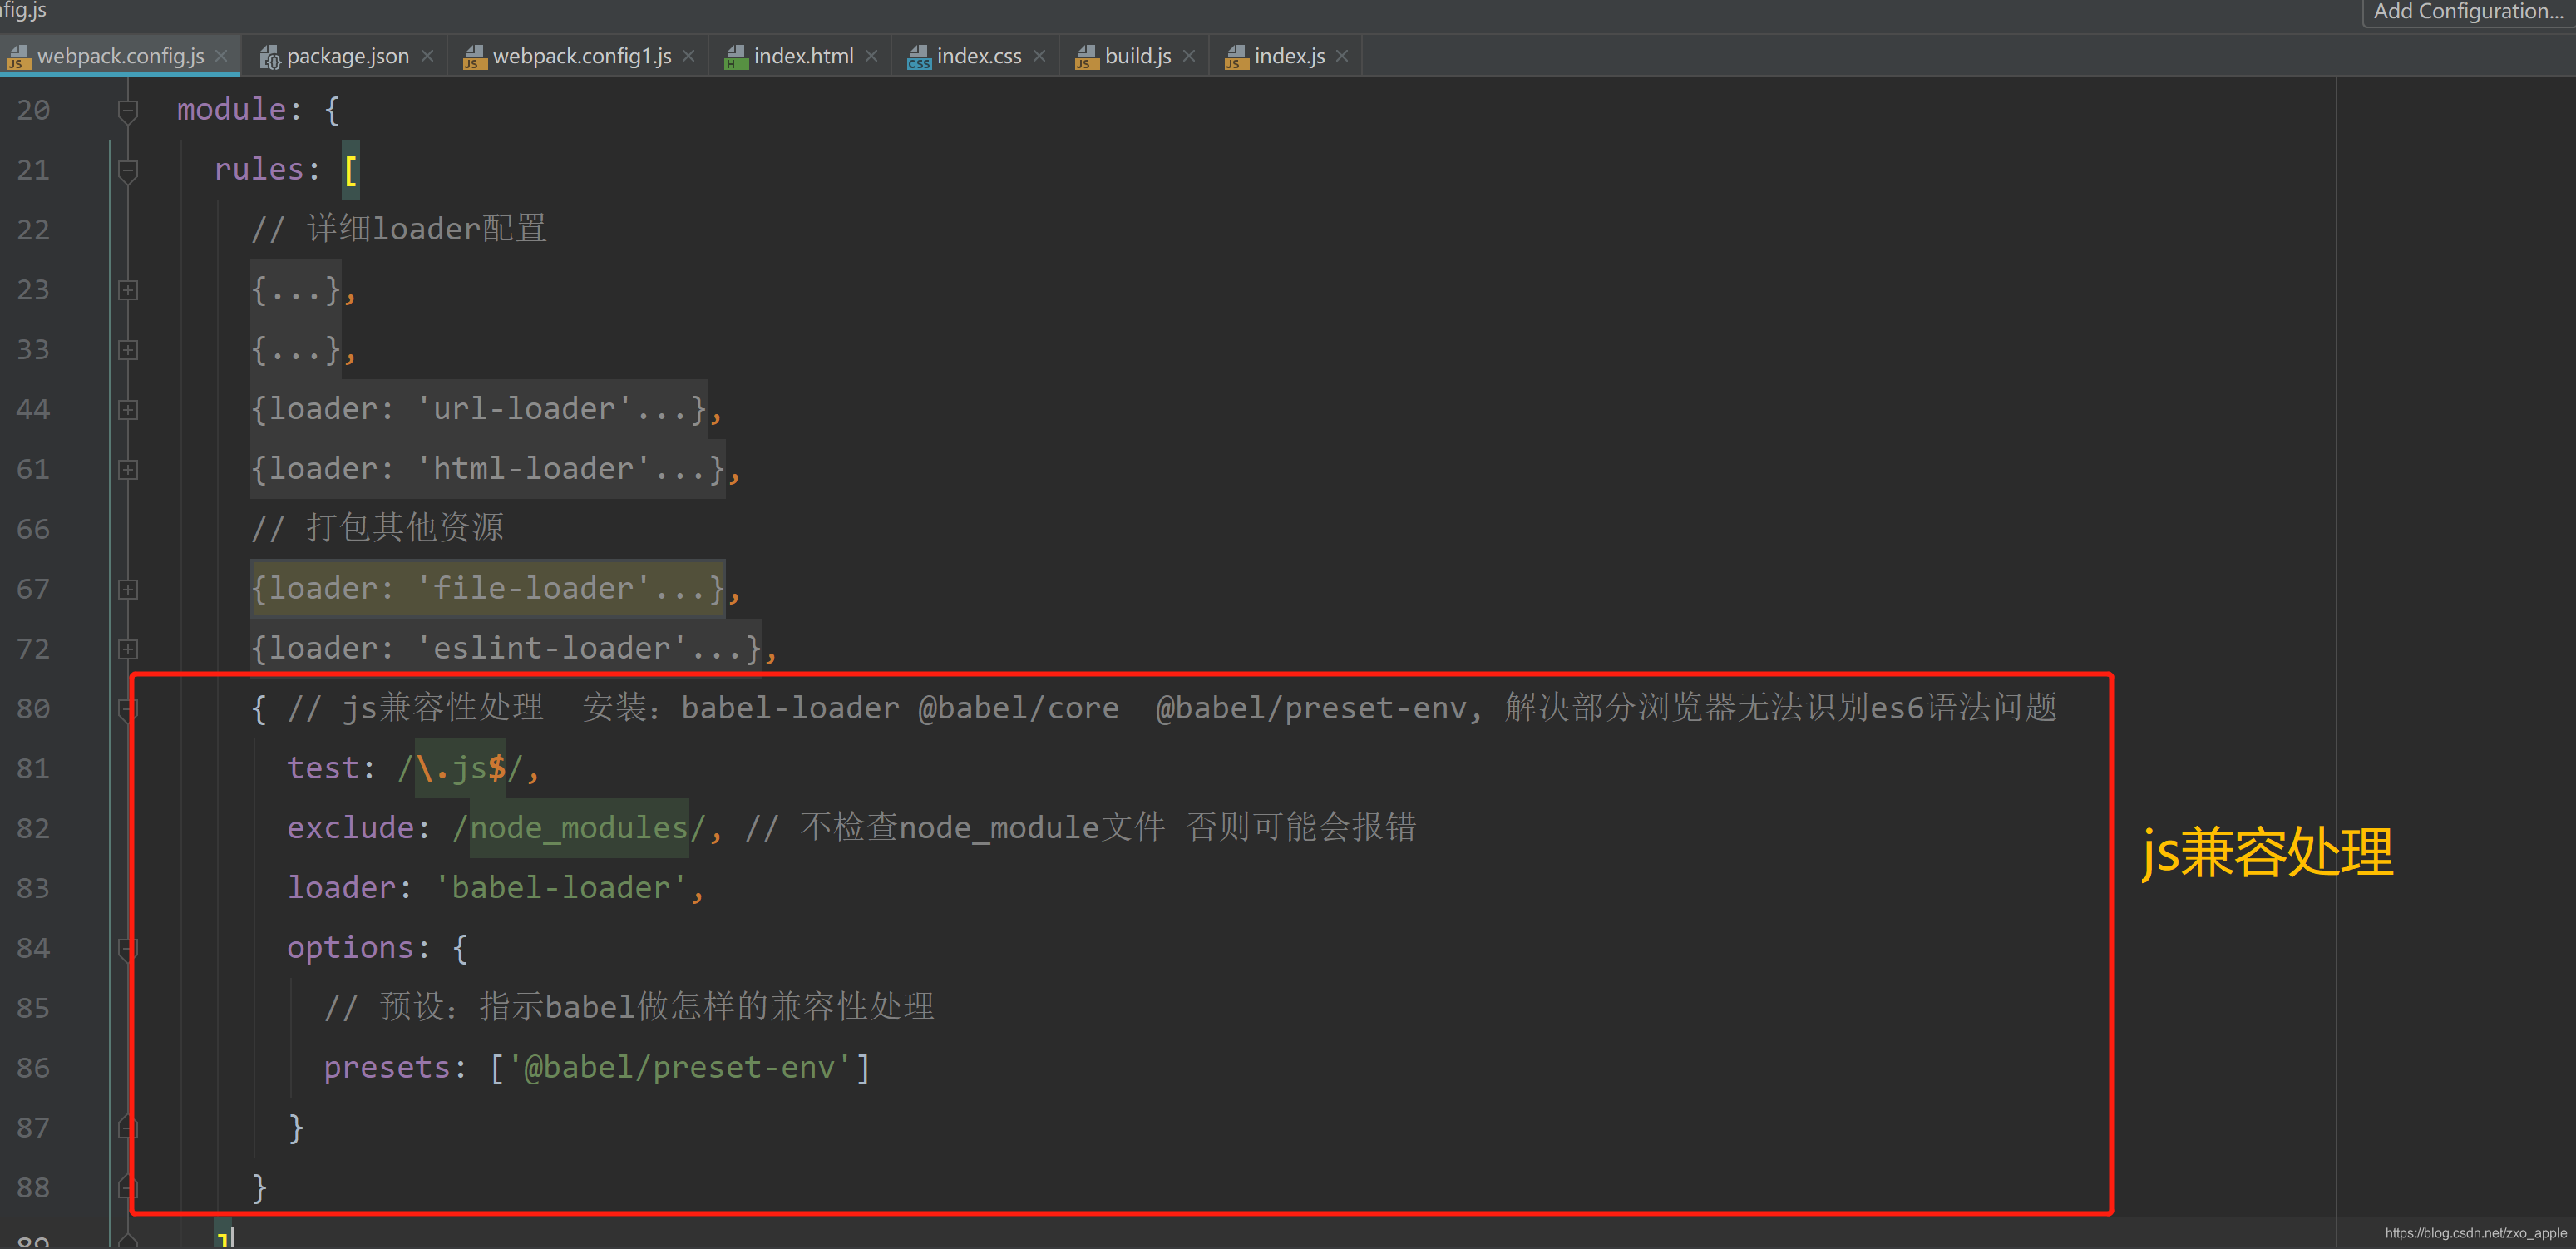Close the webpack.config.js tab
This screenshot has width=2576, height=1249.
(222, 56)
